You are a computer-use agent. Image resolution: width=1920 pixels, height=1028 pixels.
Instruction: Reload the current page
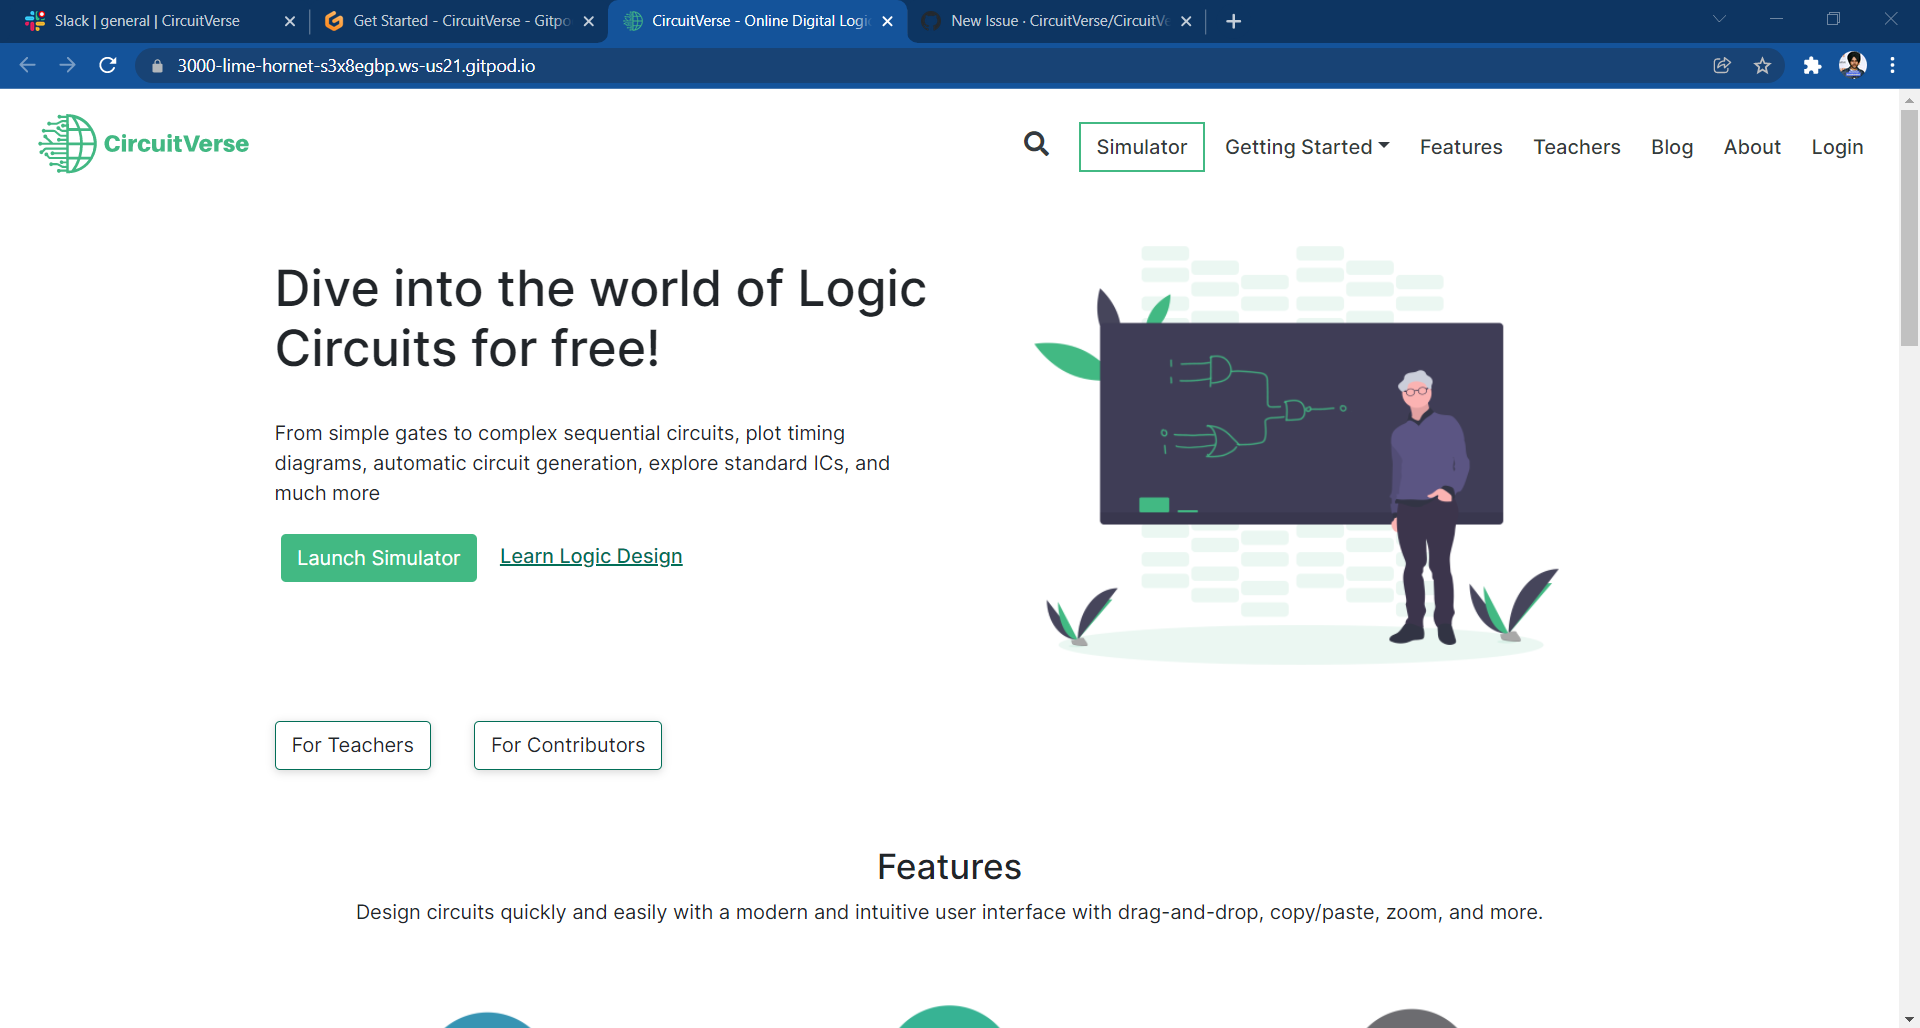(x=107, y=66)
